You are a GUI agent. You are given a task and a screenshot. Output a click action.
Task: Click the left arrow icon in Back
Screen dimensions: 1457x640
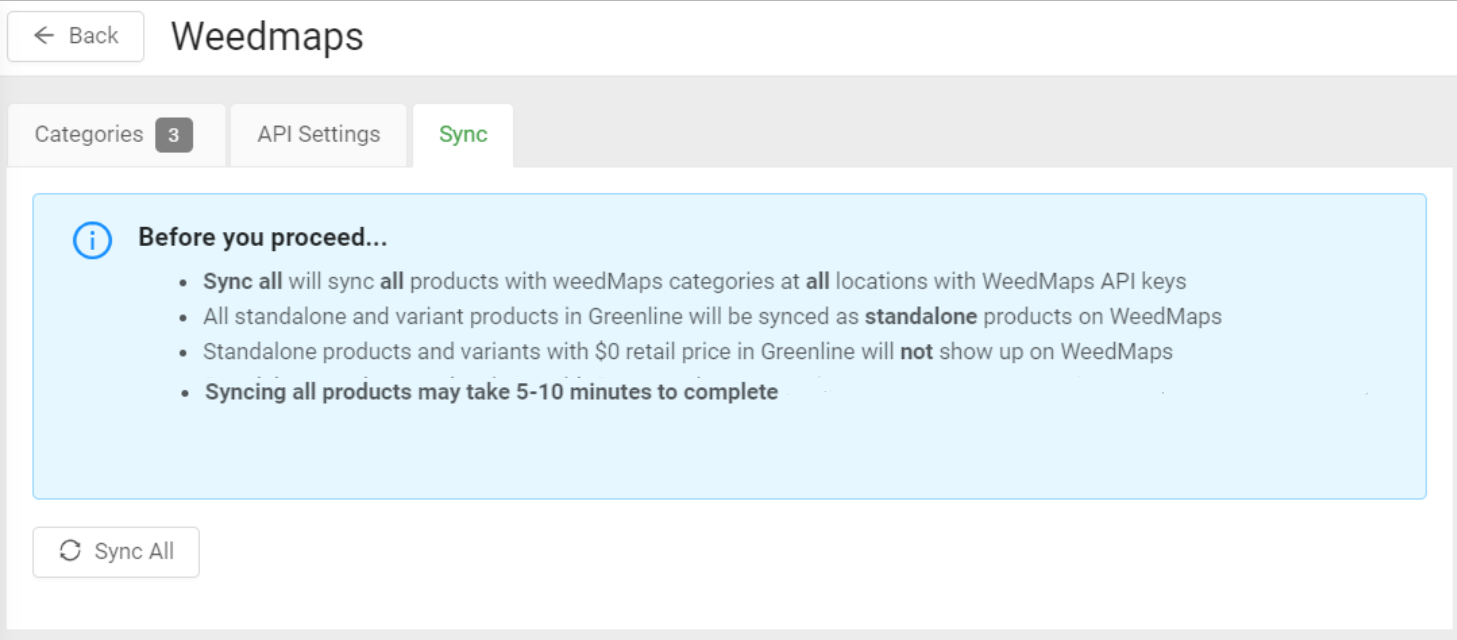(x=44, y=36)
